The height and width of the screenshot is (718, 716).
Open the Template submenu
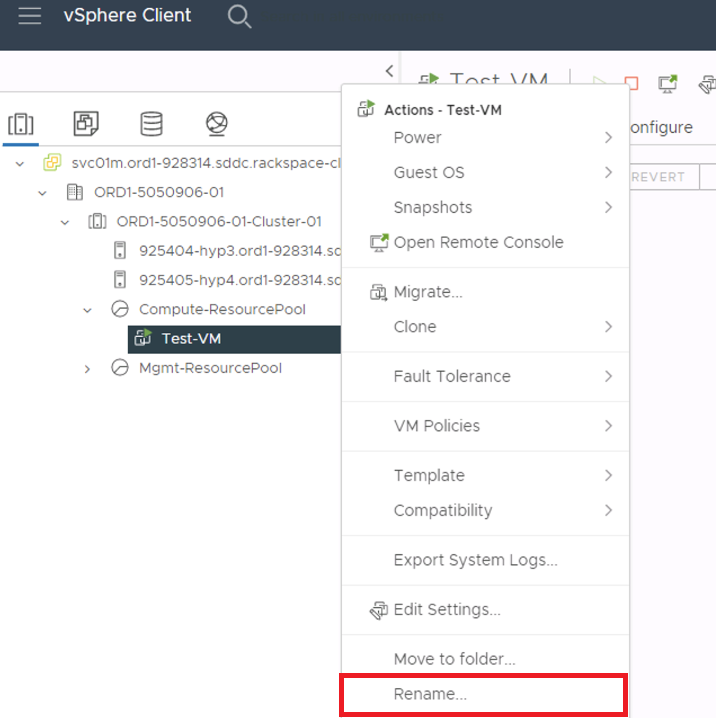click(485, 475)
